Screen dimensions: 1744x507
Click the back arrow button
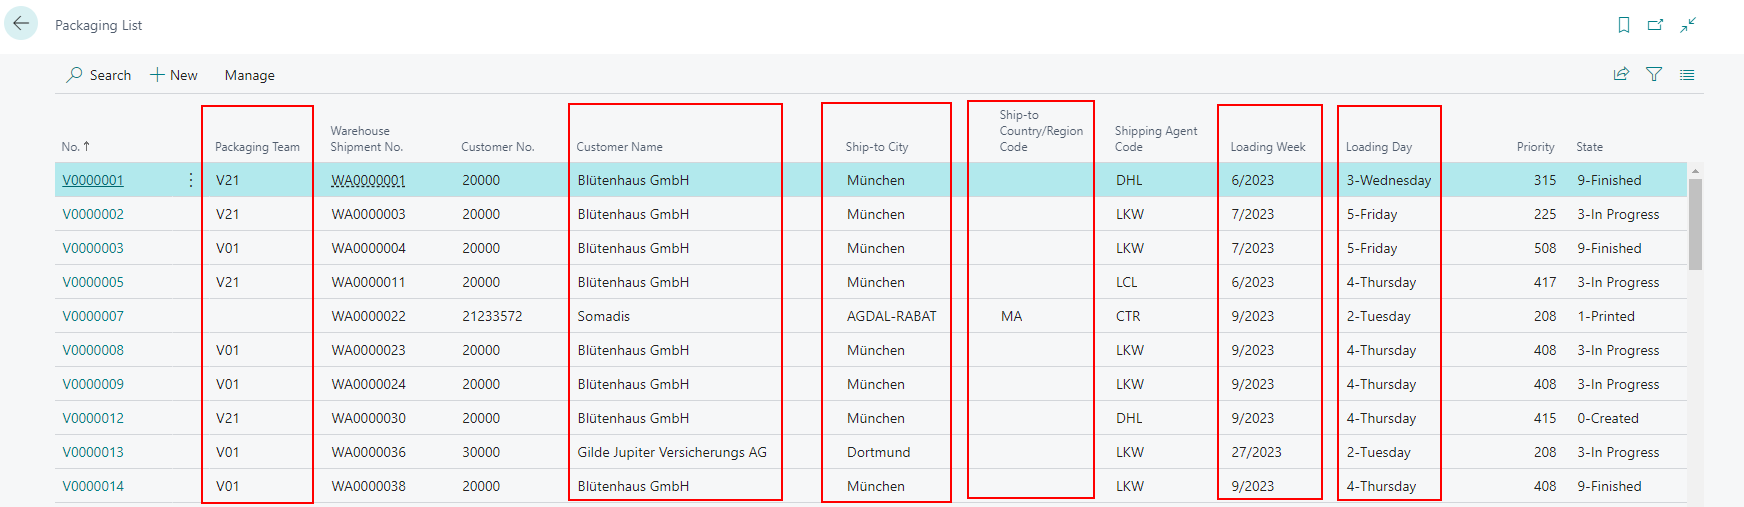(x=21, y=24)
